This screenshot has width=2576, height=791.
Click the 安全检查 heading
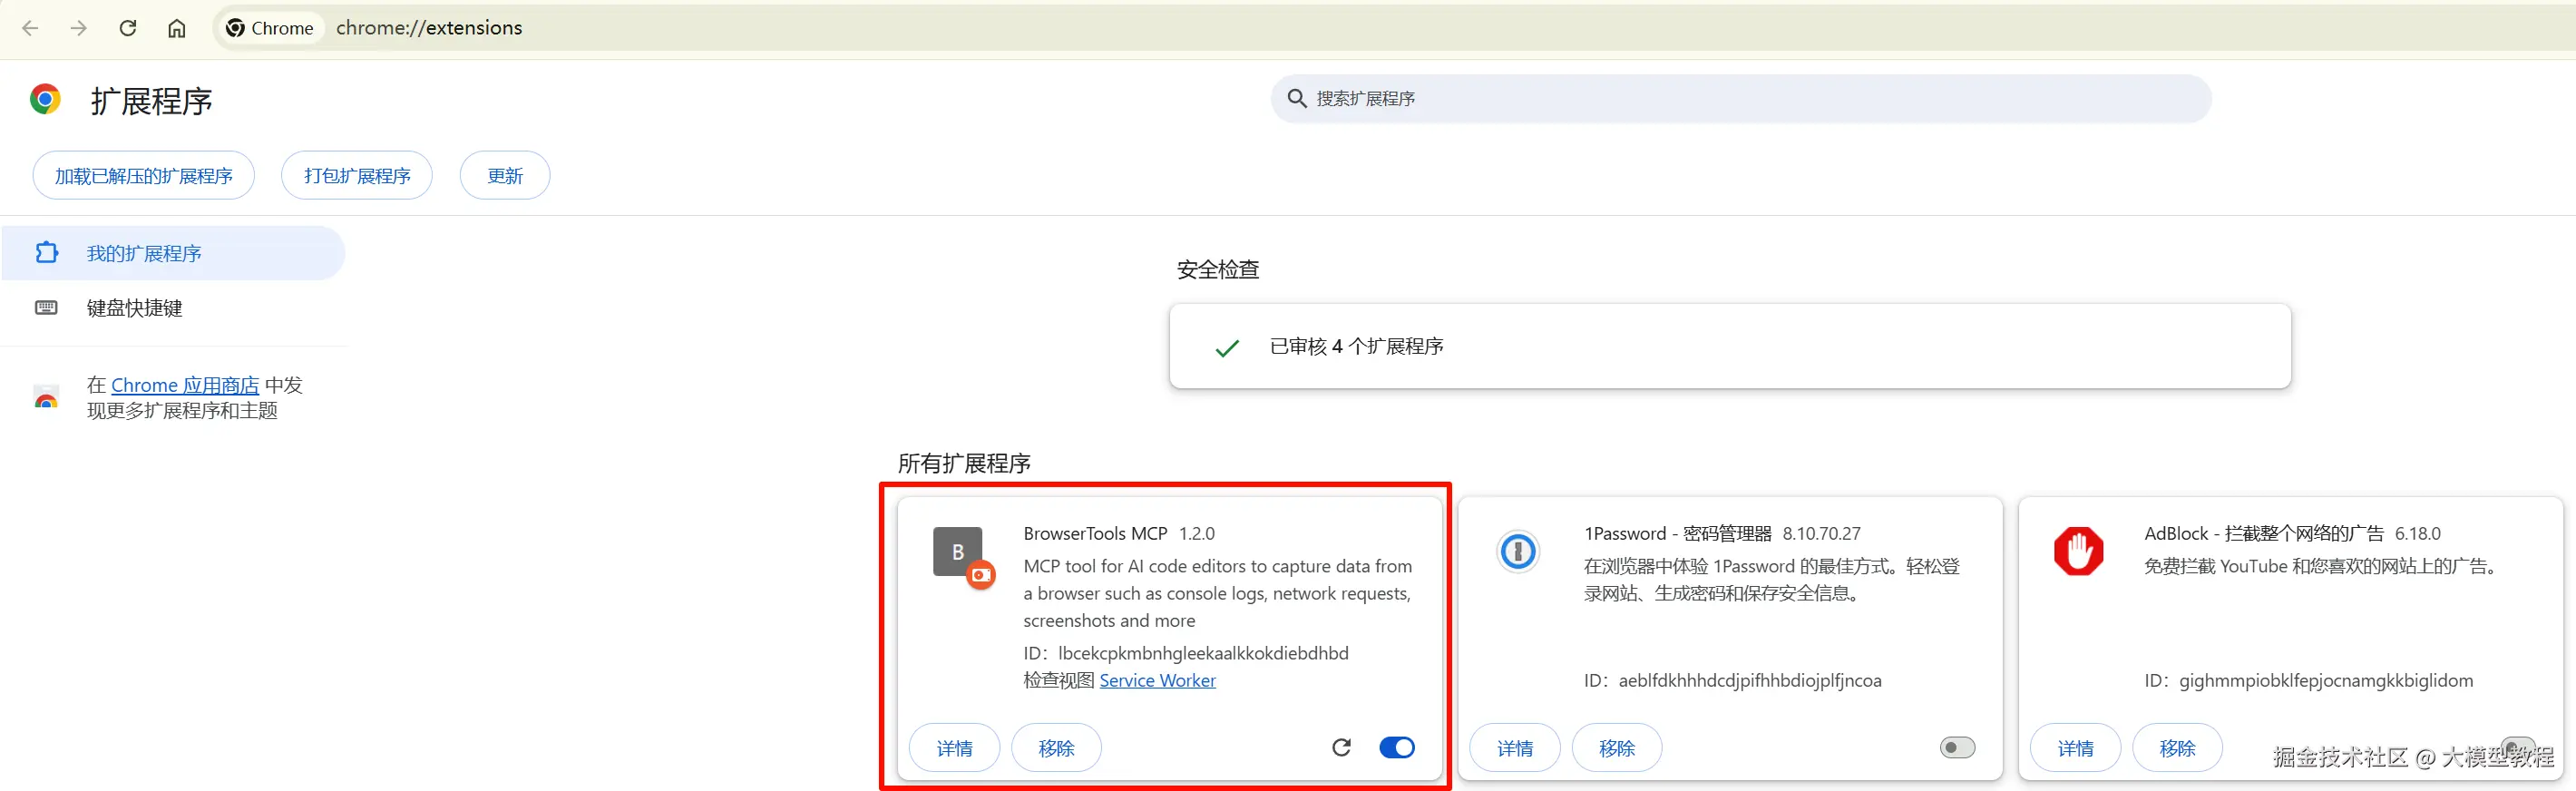tap(1218, 269)
